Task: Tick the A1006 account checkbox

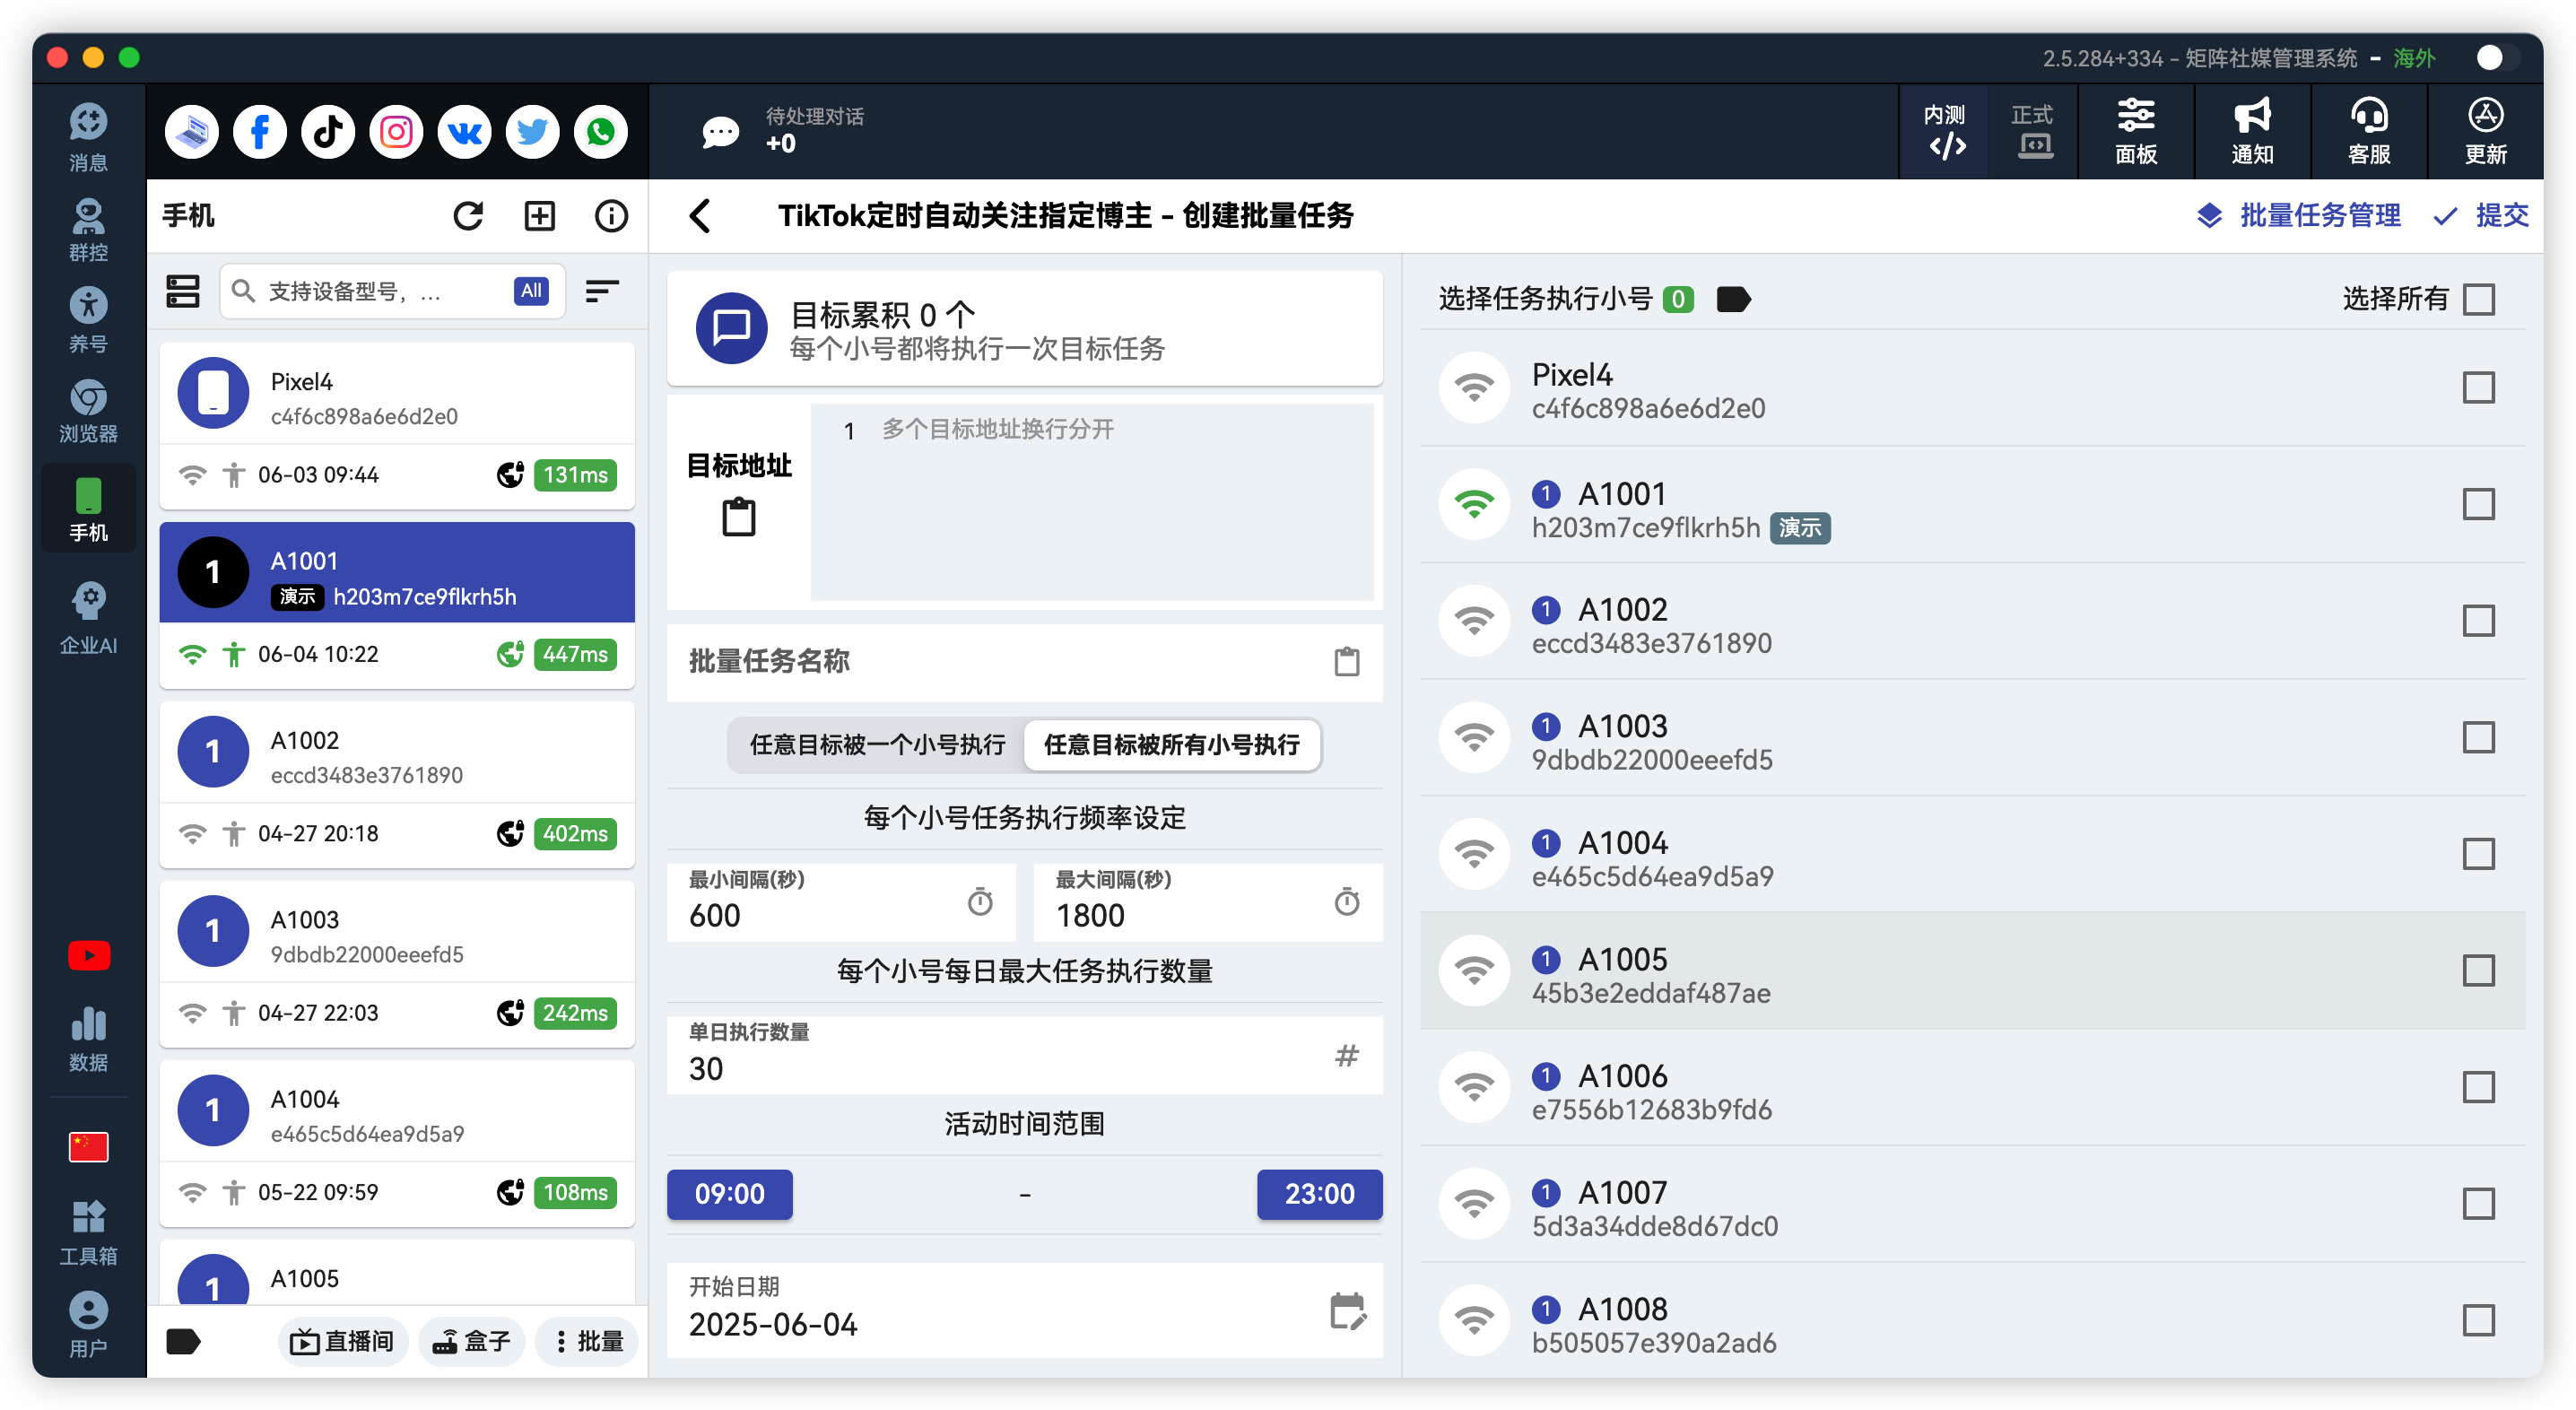Action: (x=2479, y=1087)
